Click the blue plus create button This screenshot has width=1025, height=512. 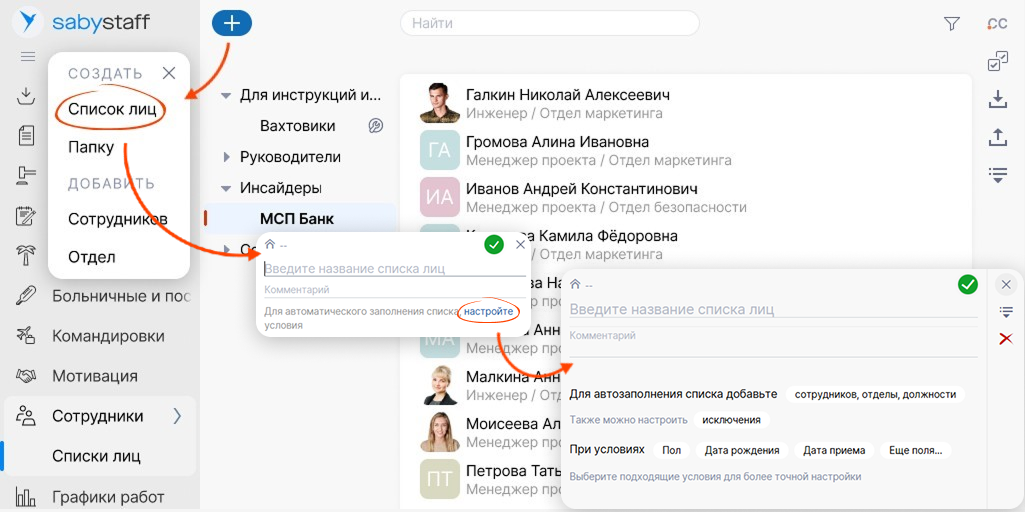pyautogui.click(x=231, y=23)
